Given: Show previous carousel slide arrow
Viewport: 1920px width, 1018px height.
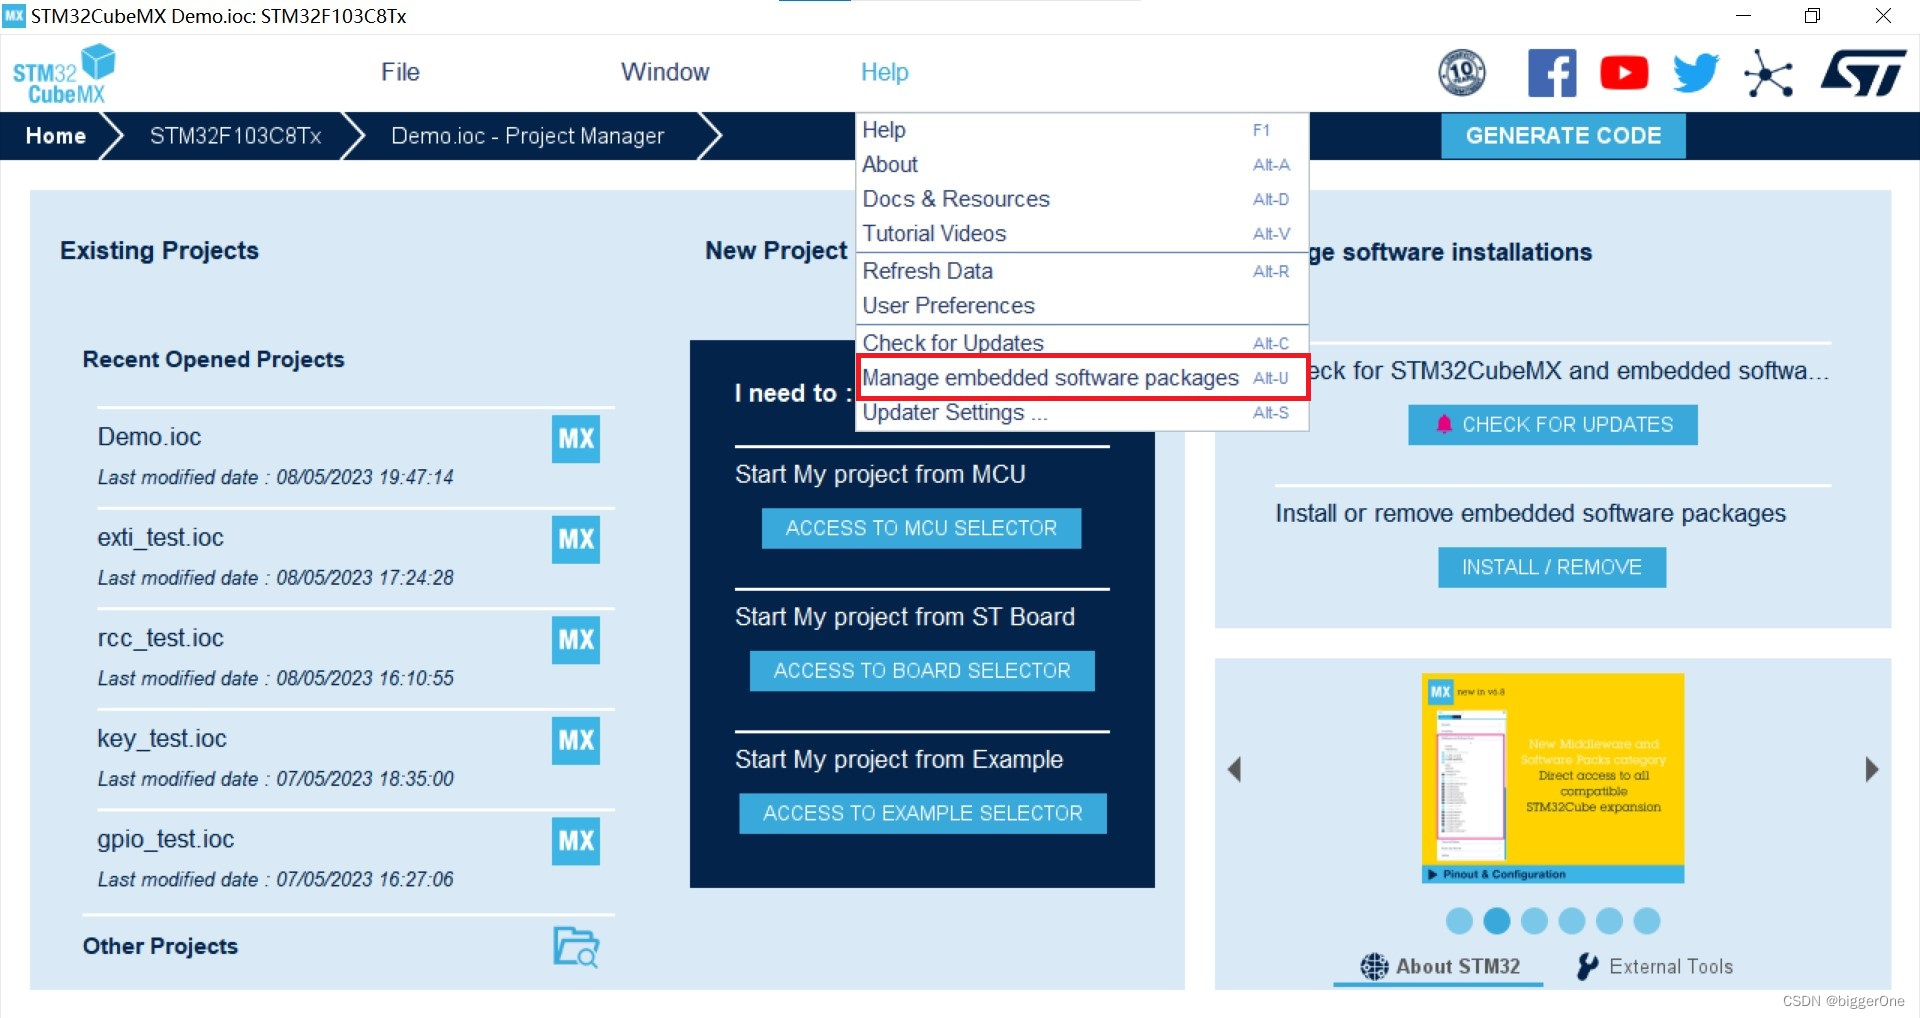Looking at the screenshot, I should [x=1234, y=769].
